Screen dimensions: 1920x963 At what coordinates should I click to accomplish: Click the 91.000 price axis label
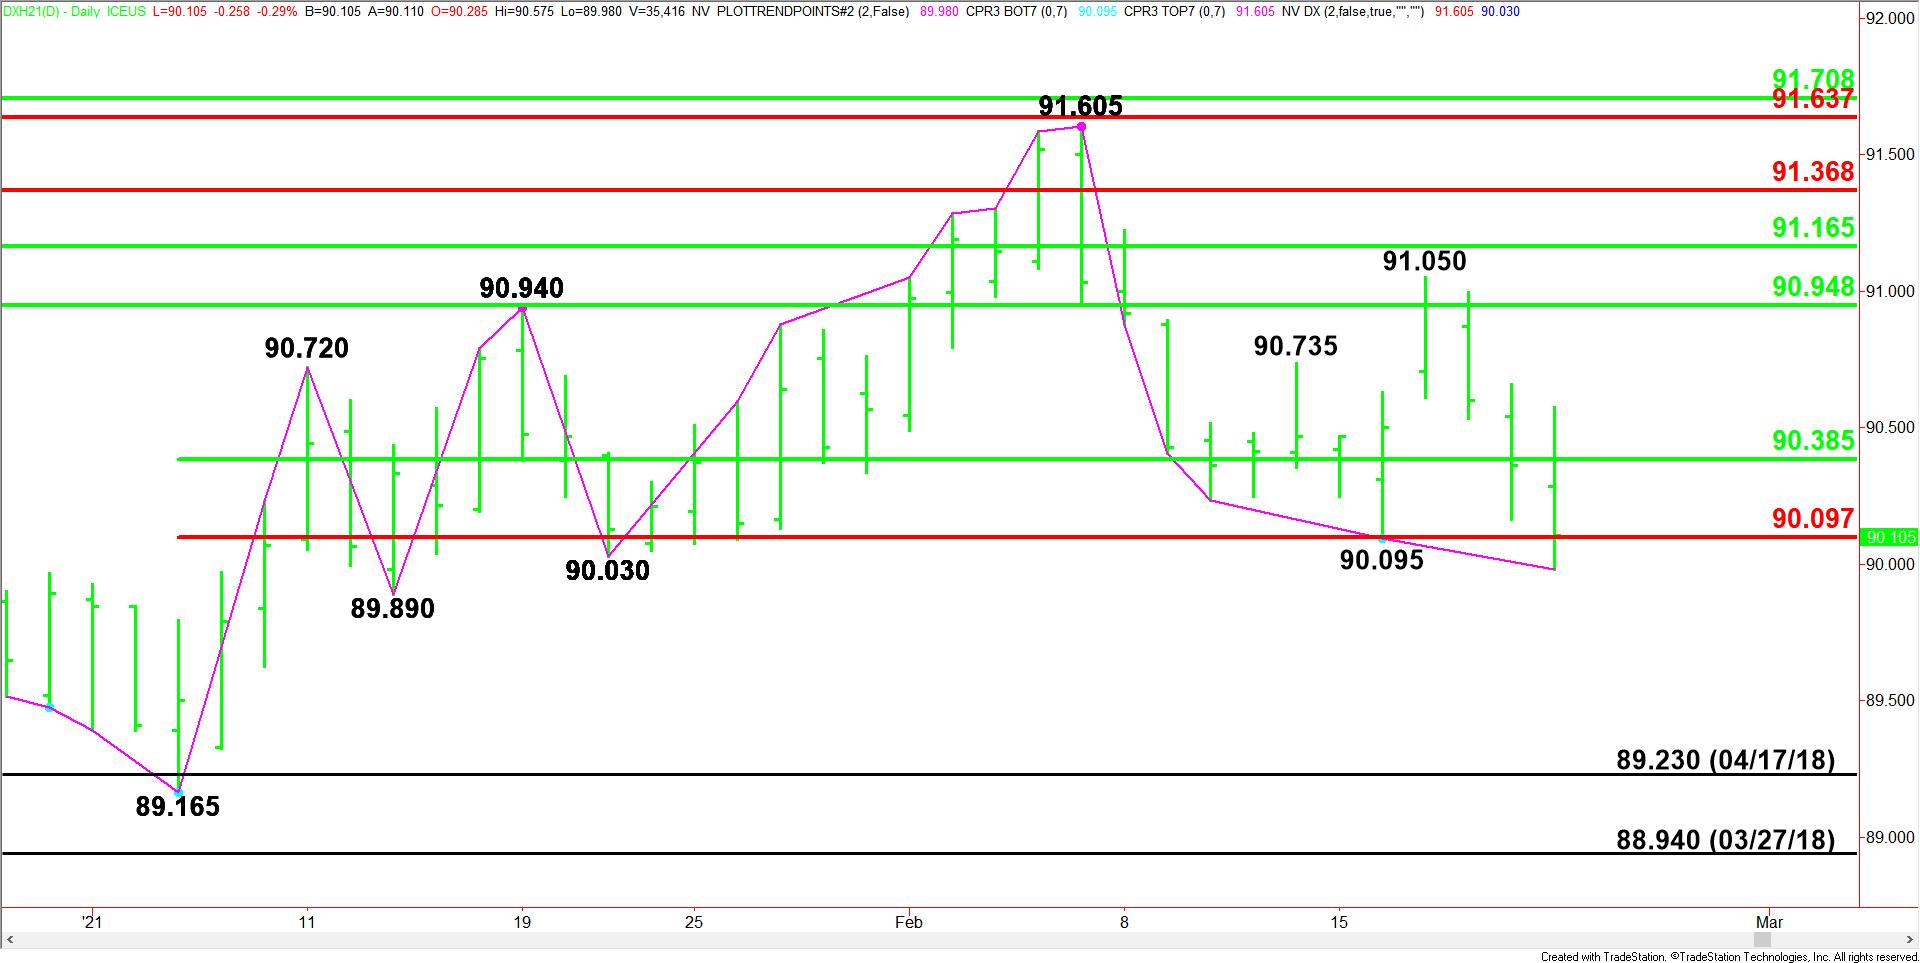click(1890, 291)
